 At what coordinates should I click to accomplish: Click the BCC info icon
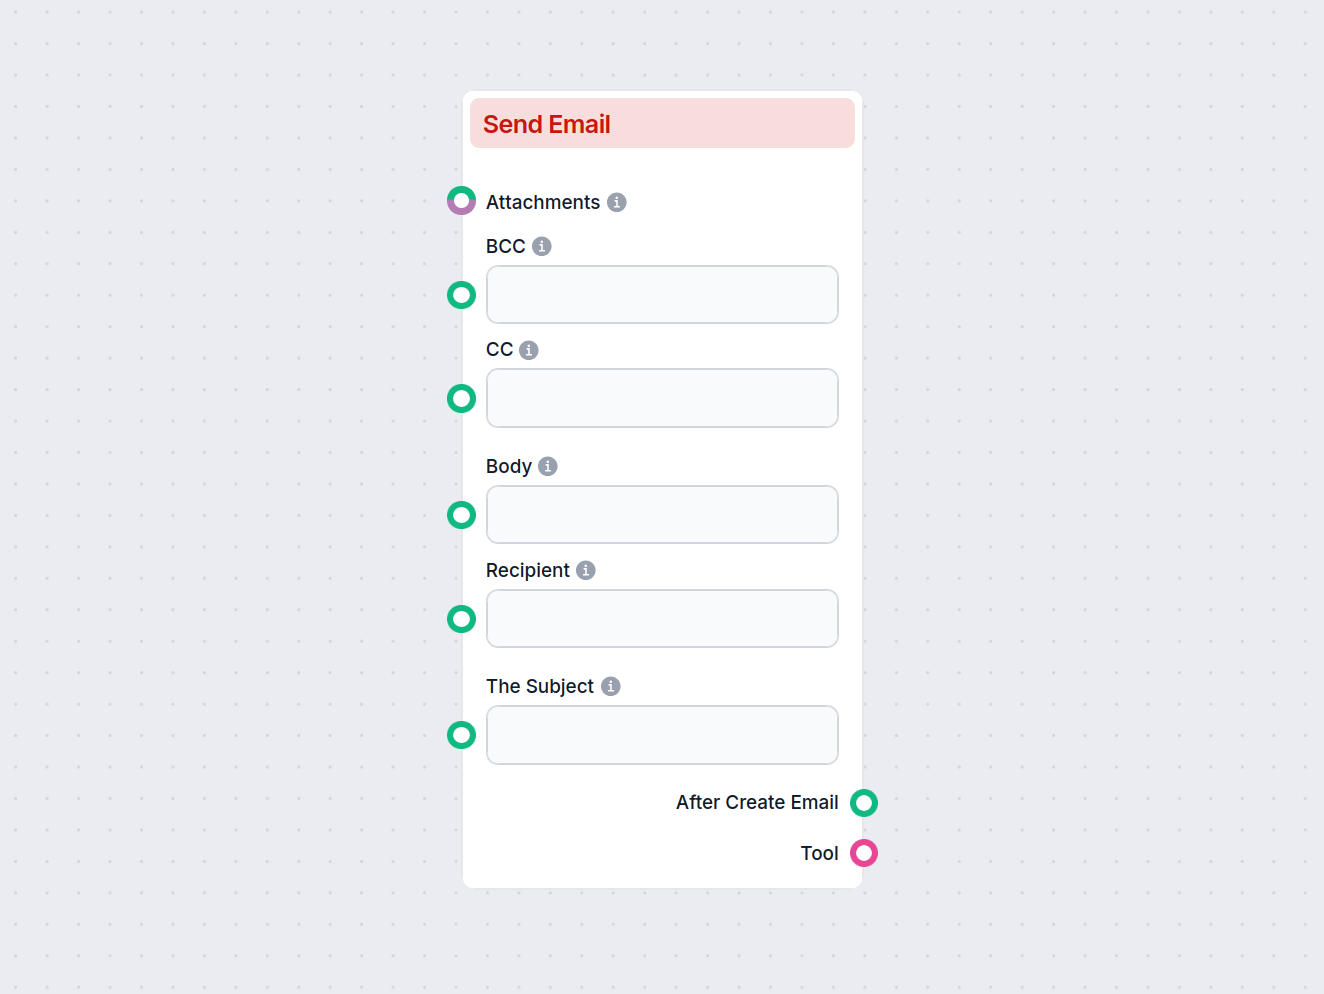541,246
